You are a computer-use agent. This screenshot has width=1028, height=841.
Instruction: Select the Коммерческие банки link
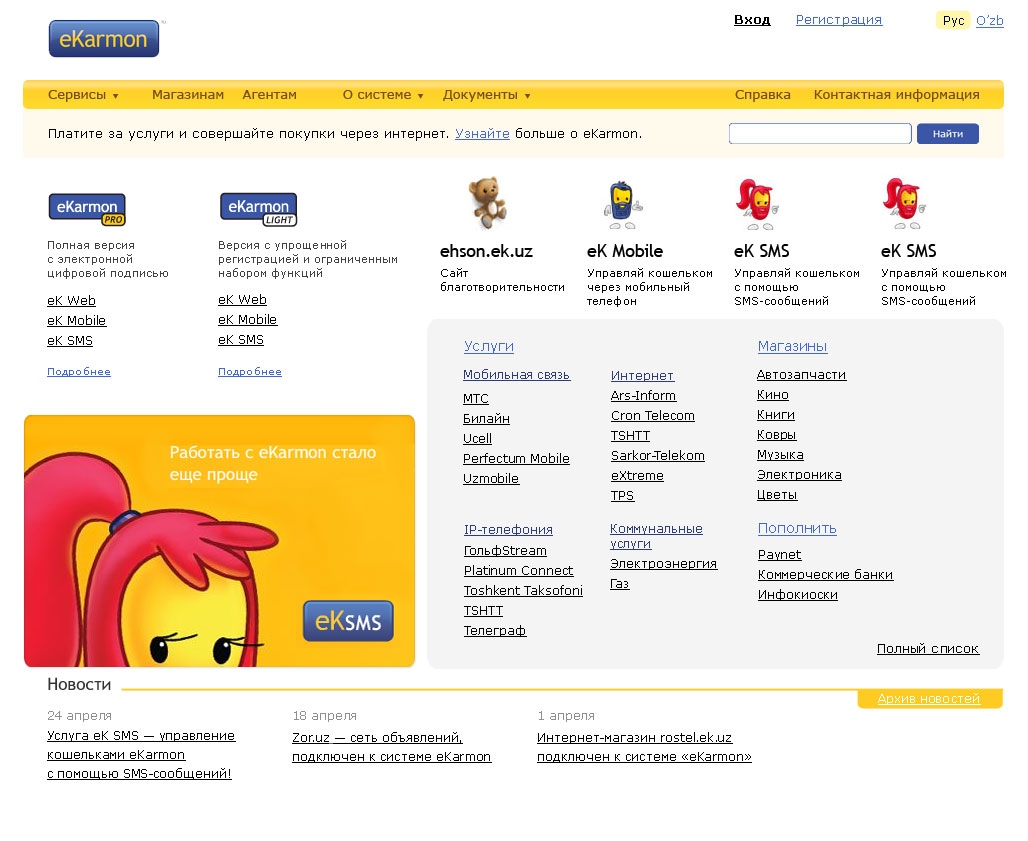coord(825,575)
